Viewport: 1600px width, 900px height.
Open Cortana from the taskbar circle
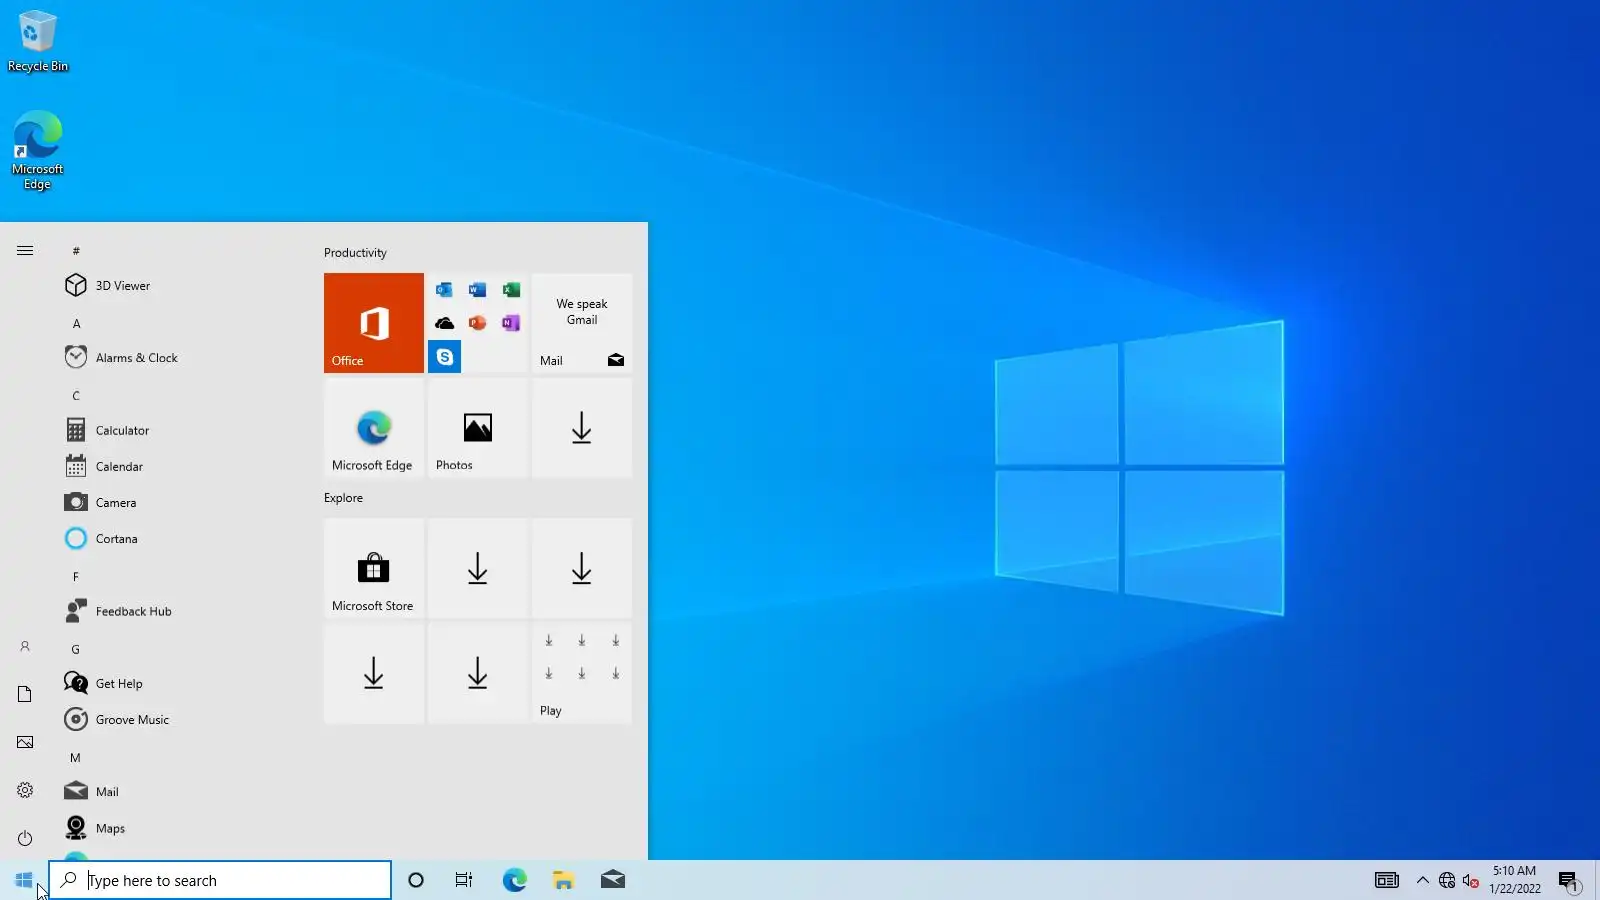[x=416, y=880]
